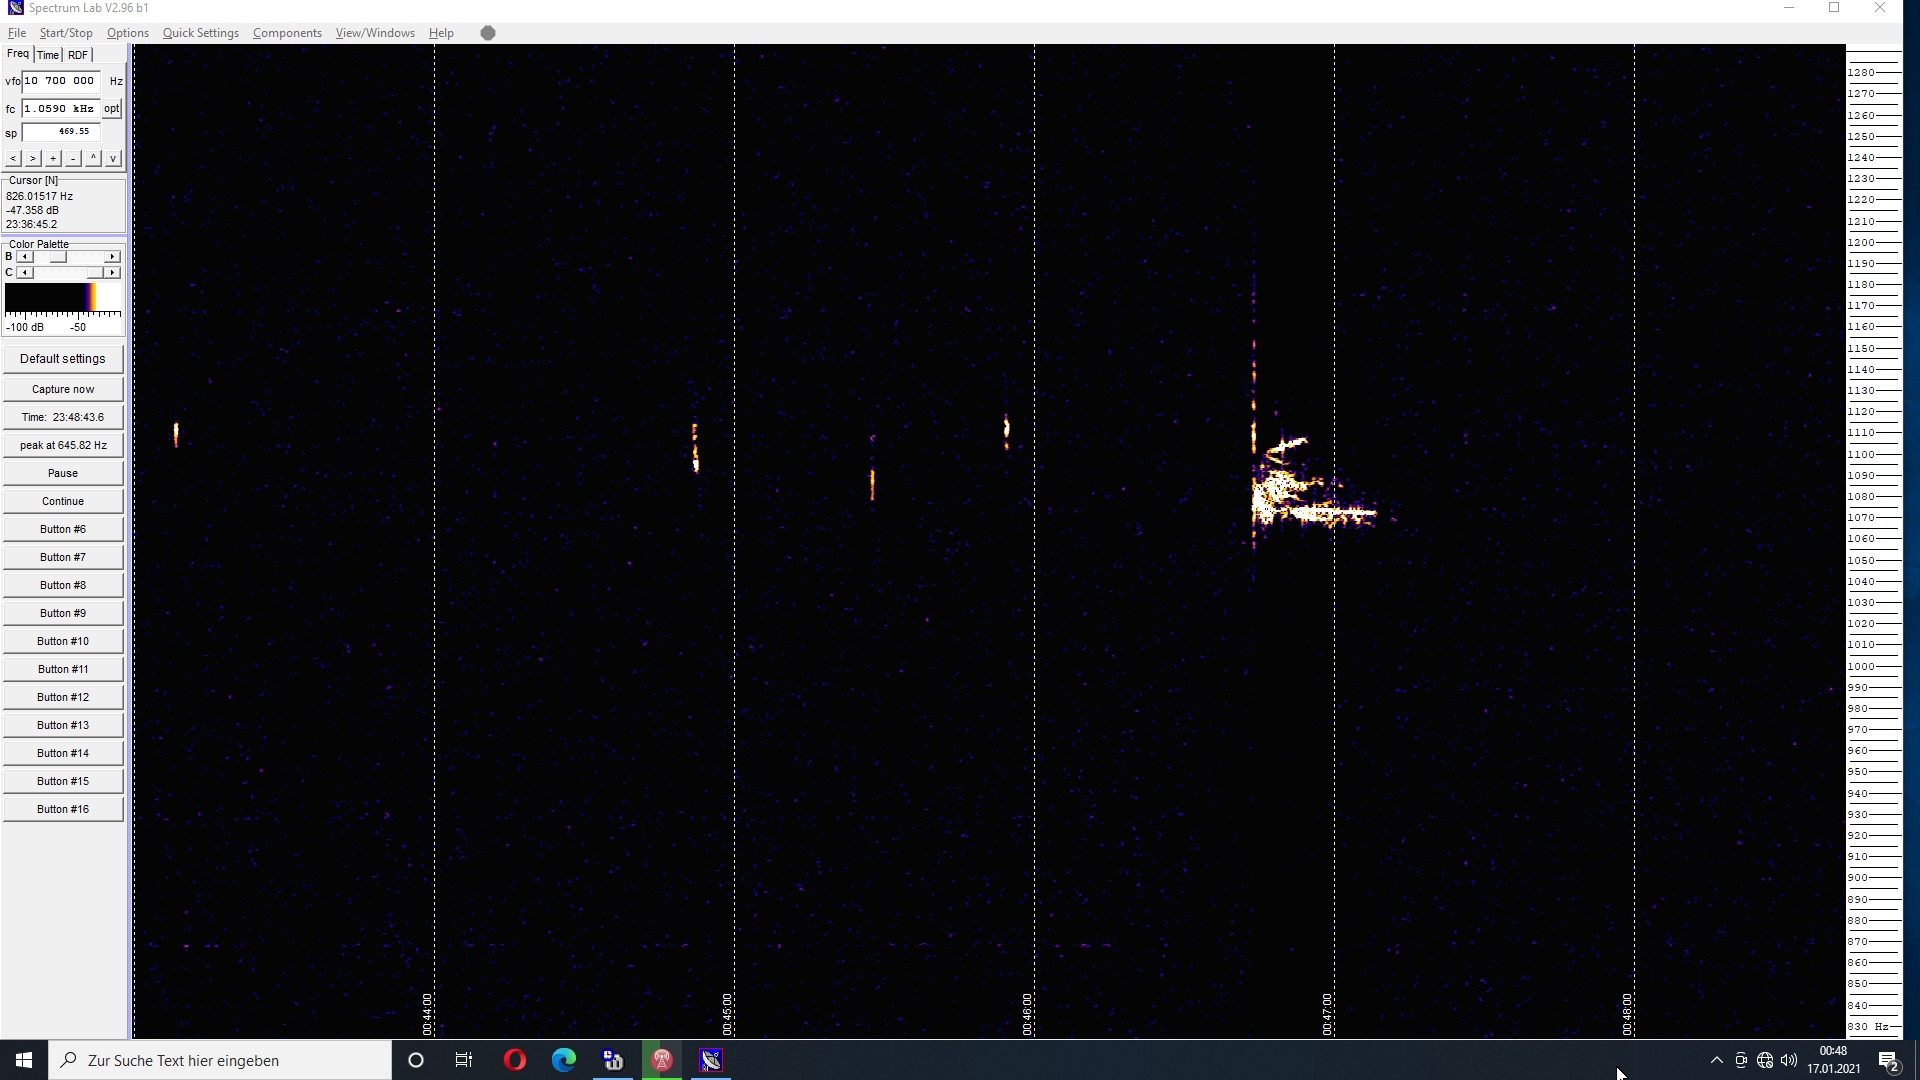
Task: Click the left arrow of contrast slider C
Action: (x=25, y=272)
